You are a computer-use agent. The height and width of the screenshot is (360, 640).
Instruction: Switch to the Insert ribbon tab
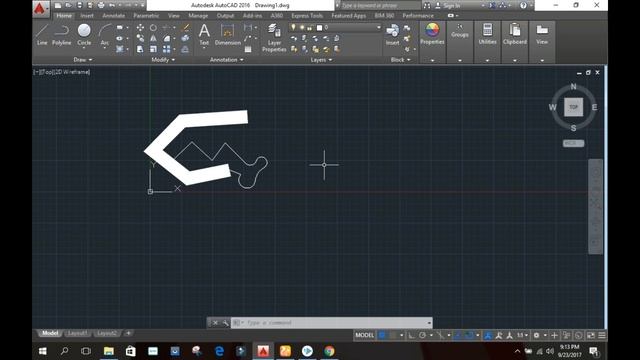click(x=87, y=16)
